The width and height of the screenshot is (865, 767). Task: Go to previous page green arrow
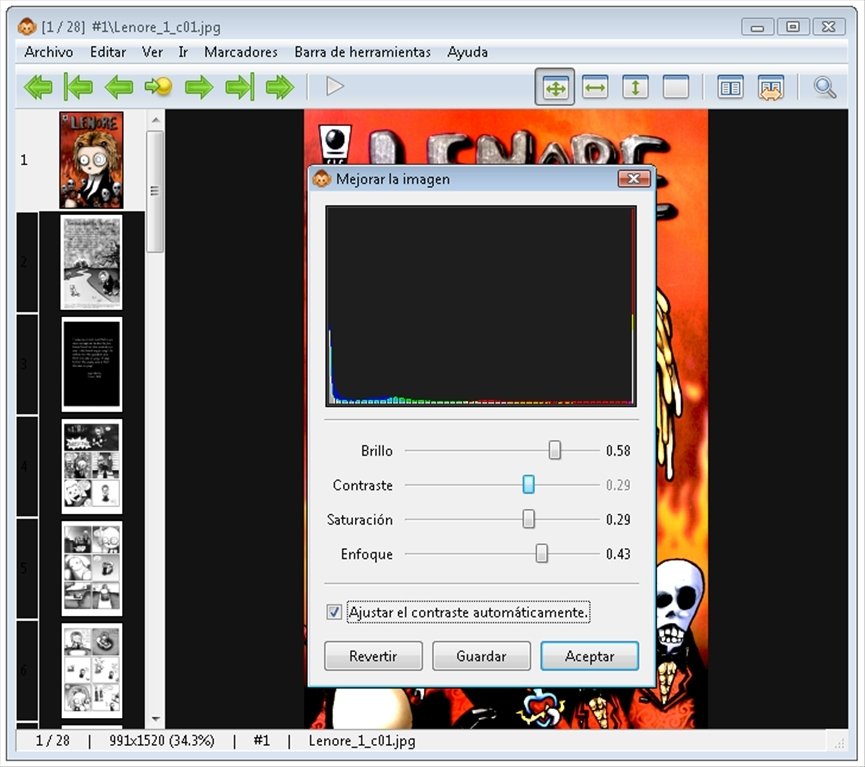119,87
